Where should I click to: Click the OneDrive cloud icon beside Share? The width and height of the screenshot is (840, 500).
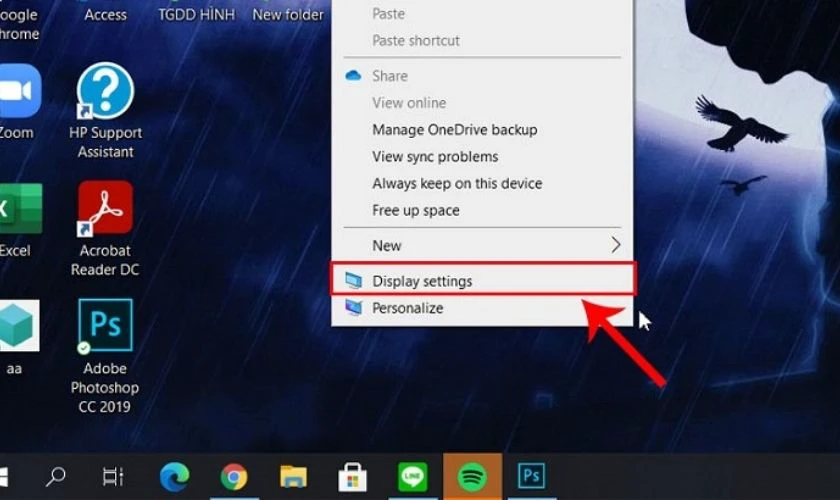353,76
